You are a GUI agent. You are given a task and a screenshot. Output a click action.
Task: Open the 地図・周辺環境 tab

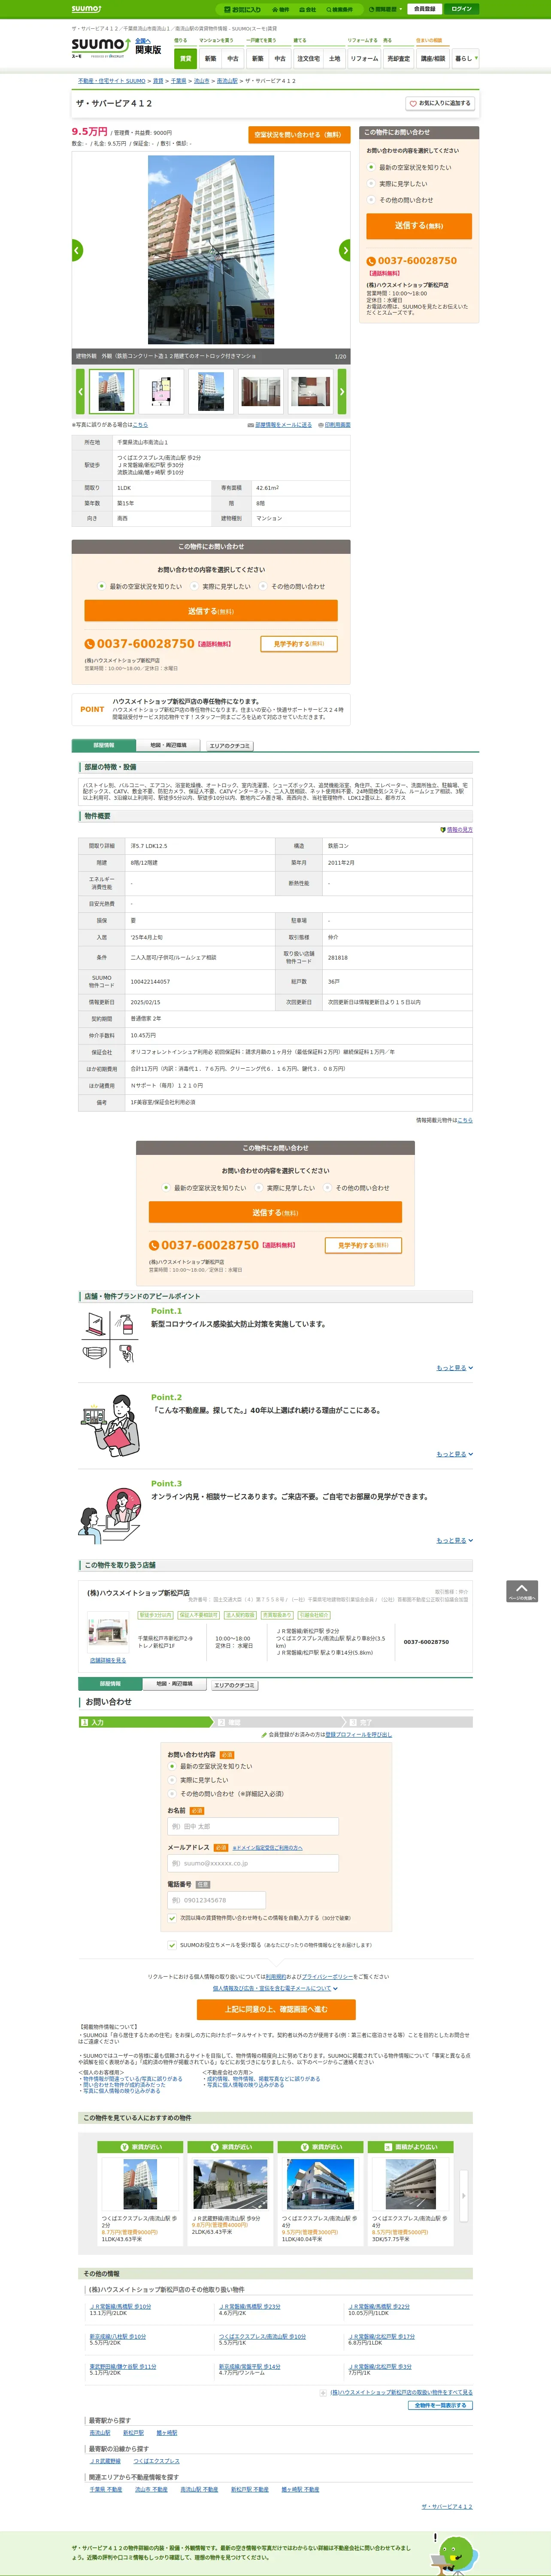(x=168, y=745)
